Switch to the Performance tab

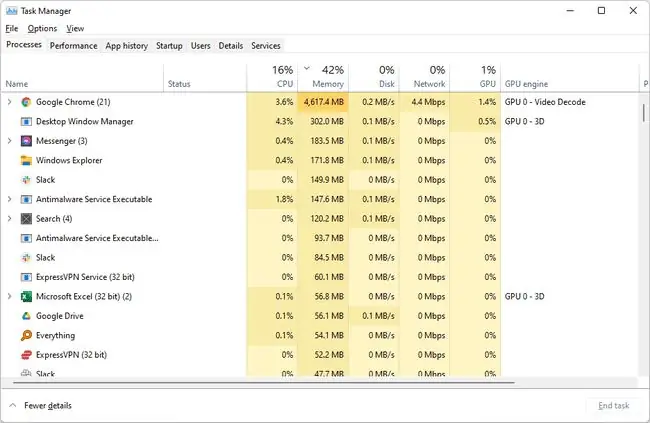pyautogui.click(x=74, y=46)
